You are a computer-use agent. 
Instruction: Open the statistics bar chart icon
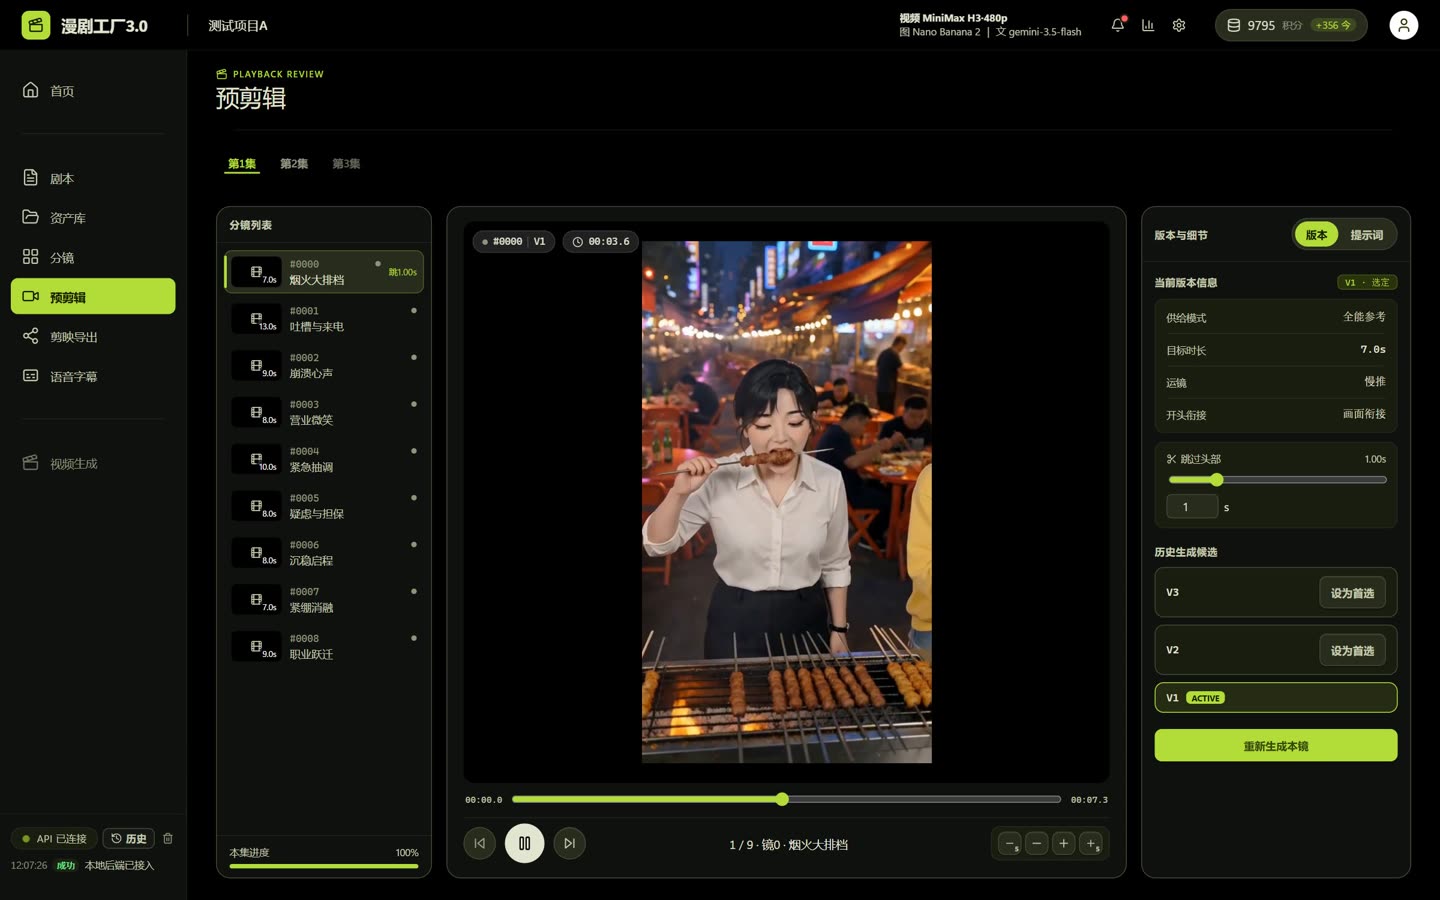[x=1148, y=25]
